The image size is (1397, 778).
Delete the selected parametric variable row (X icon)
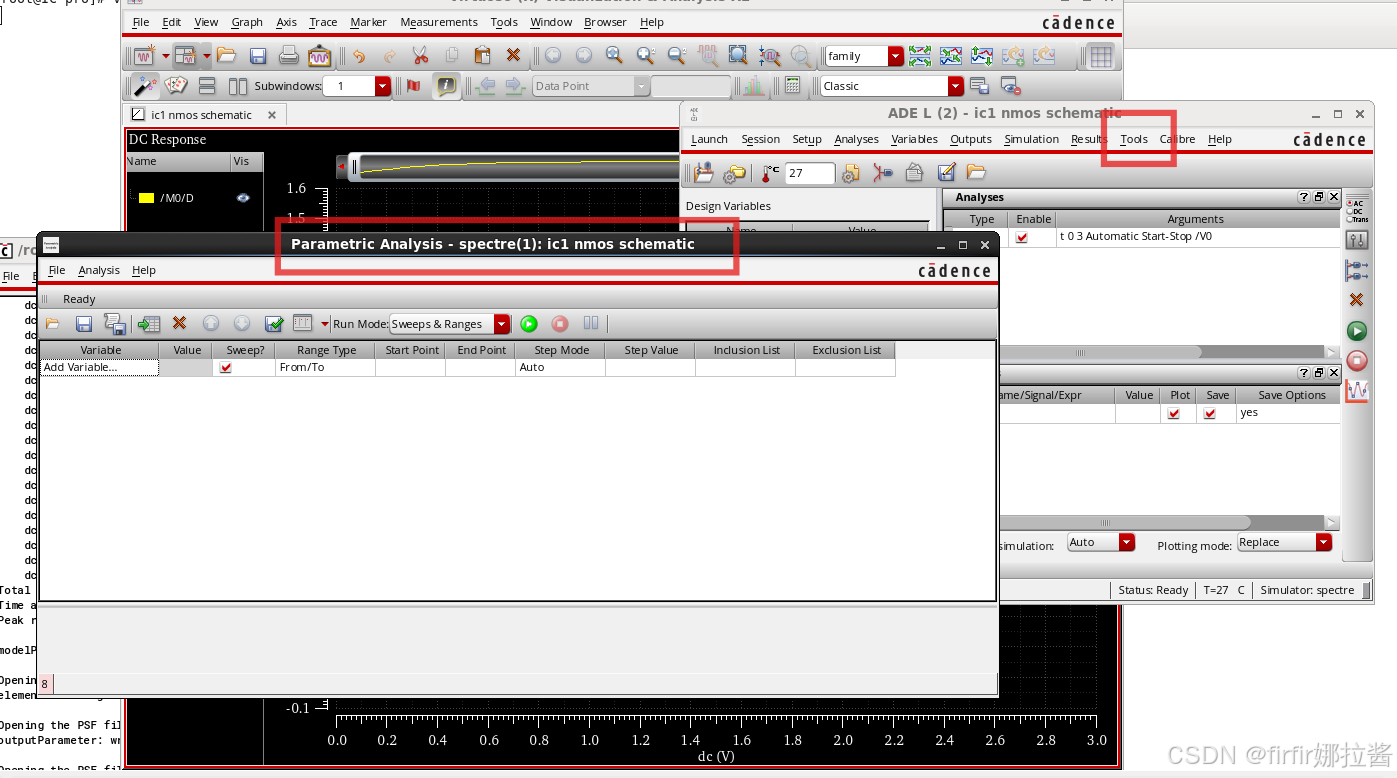coord(179,323)
